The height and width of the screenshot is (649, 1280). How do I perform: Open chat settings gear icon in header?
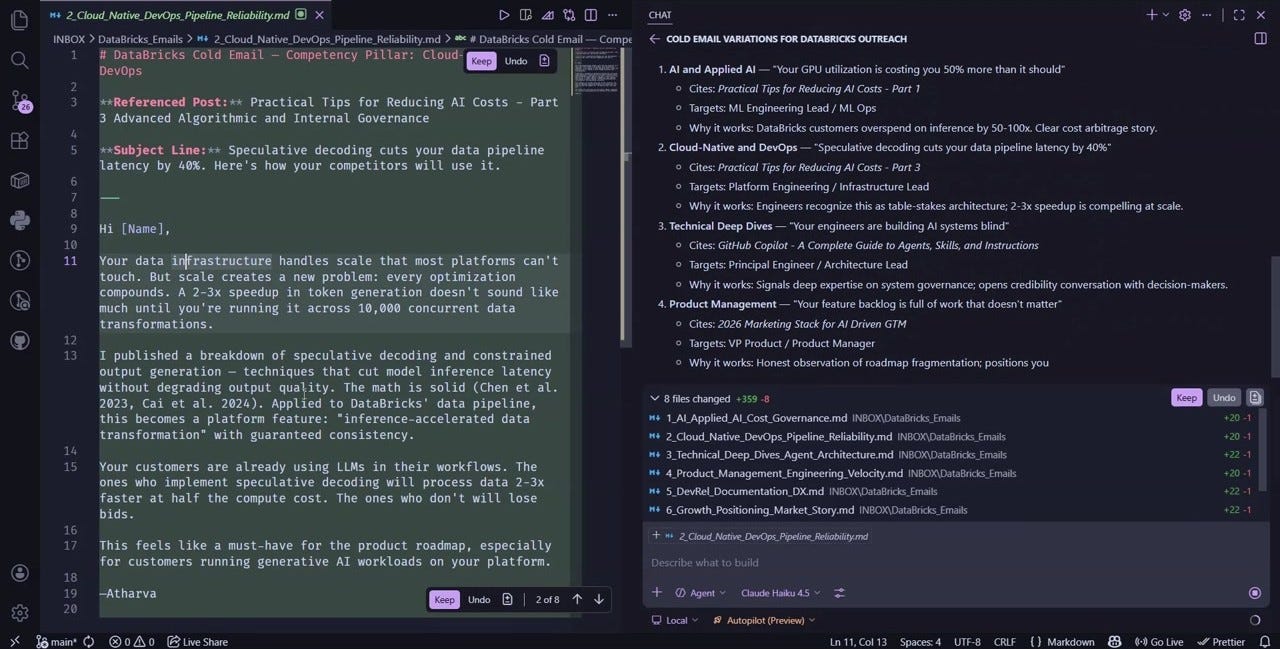point(1185,15)
